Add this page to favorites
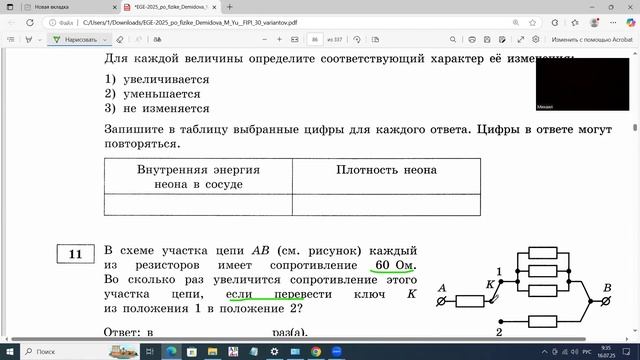This screenshot has width=640, height=360. tap(533, 23)
